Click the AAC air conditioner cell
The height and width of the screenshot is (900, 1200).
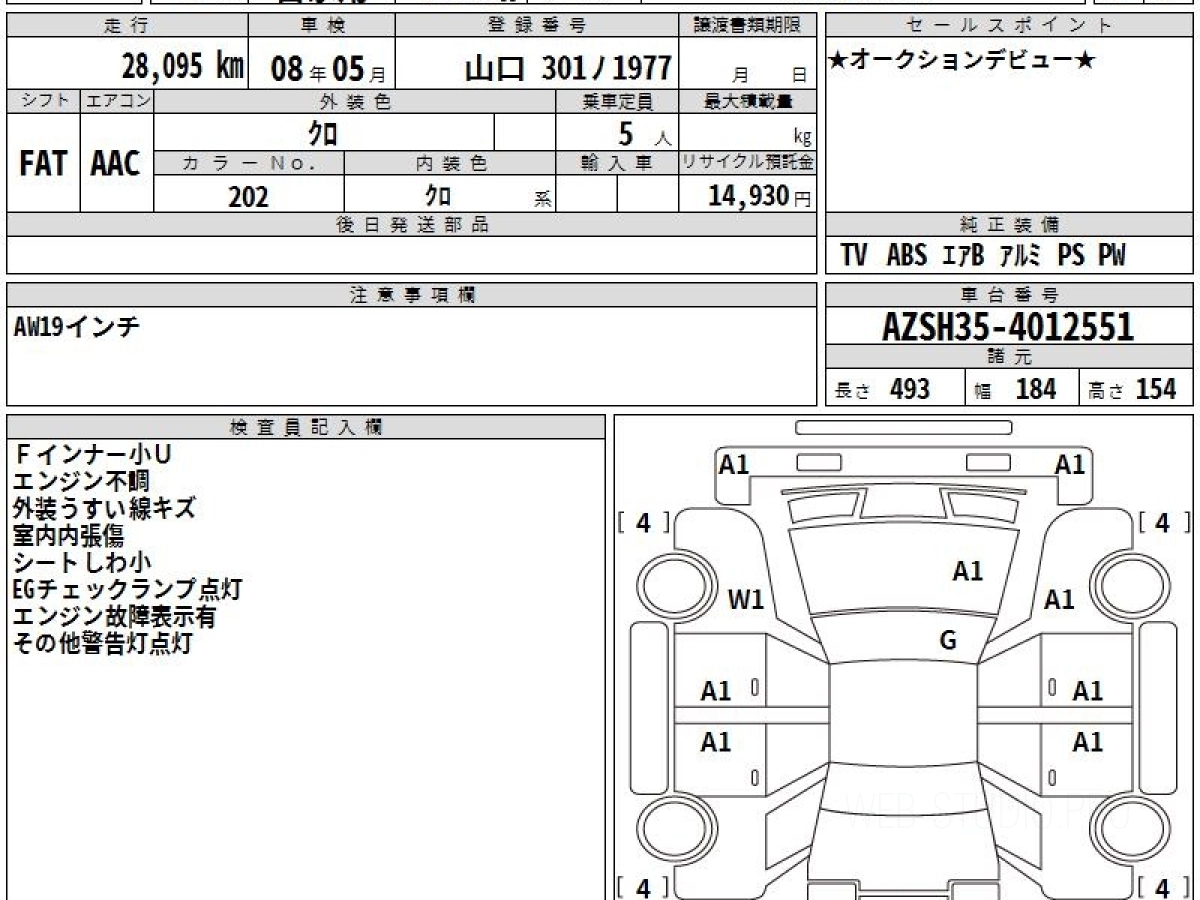point(116,164)
